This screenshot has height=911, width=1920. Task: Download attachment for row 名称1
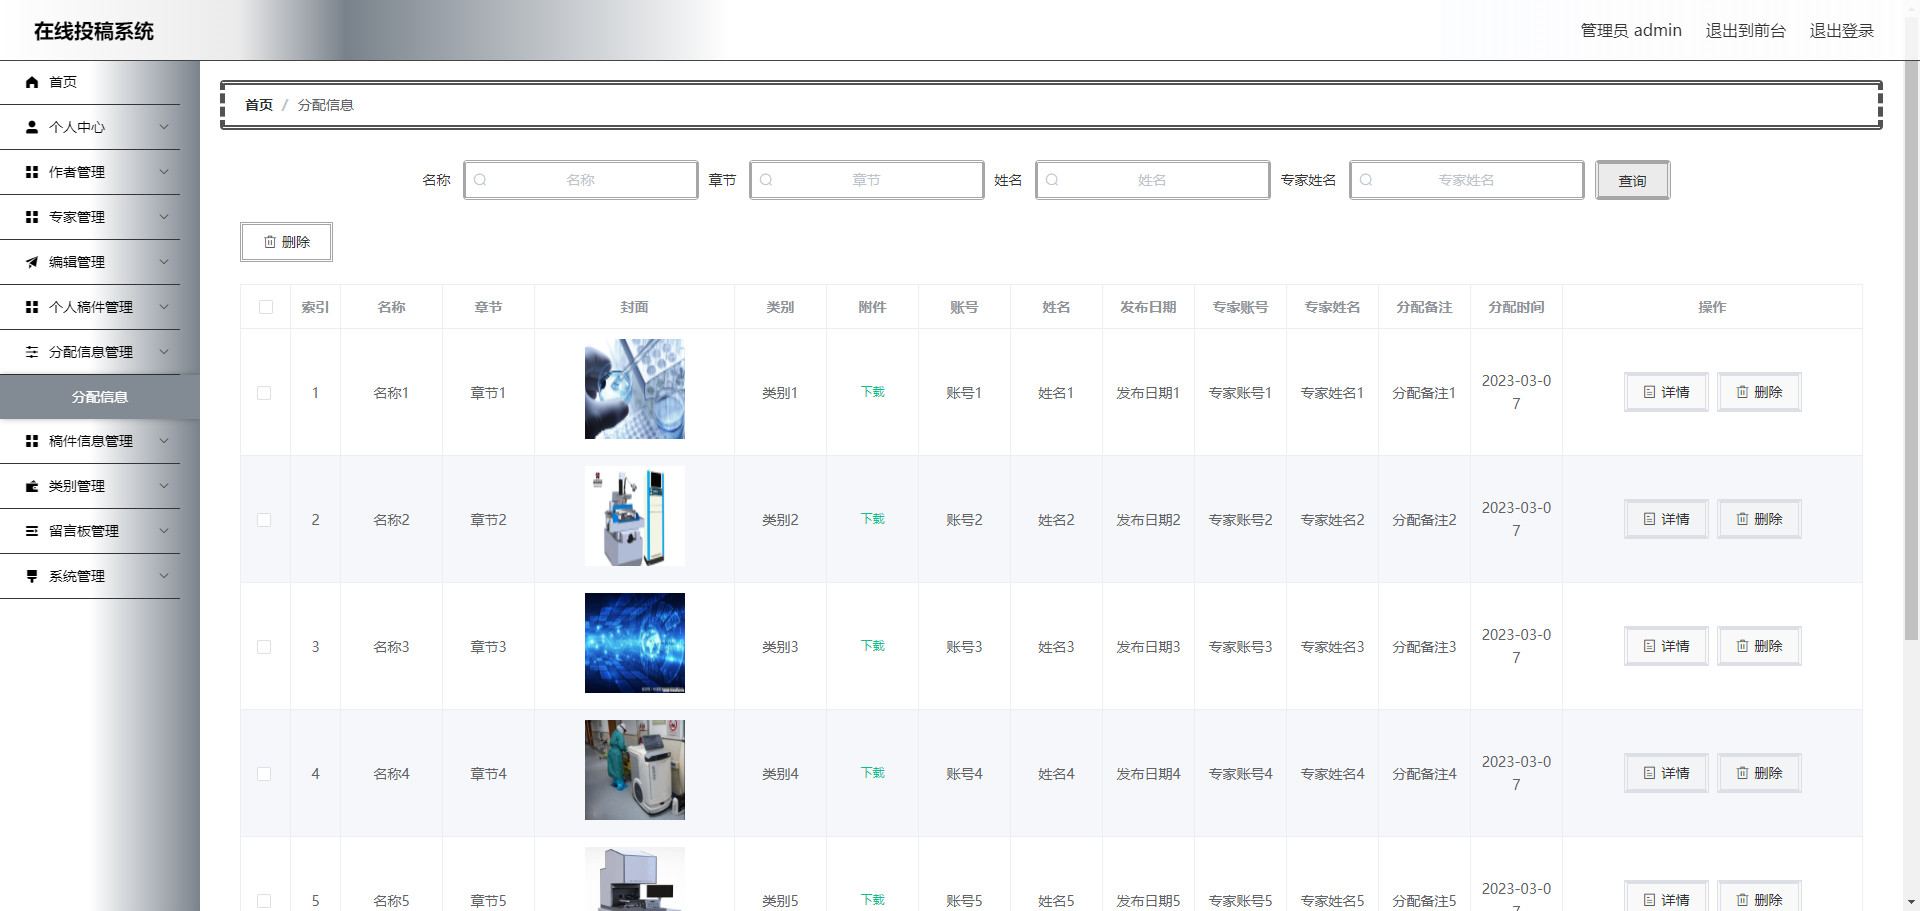point(872,392)
